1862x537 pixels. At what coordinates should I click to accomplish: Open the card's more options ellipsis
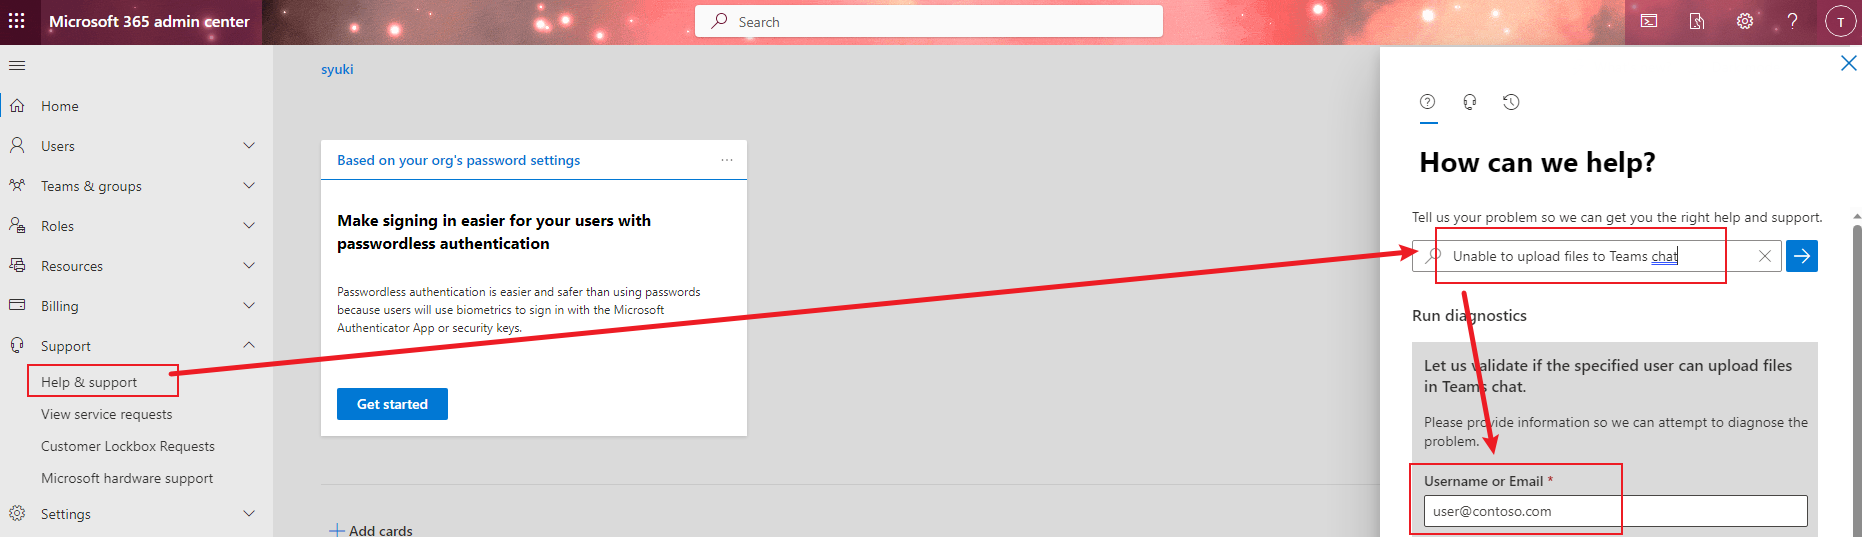click(727, 160)
